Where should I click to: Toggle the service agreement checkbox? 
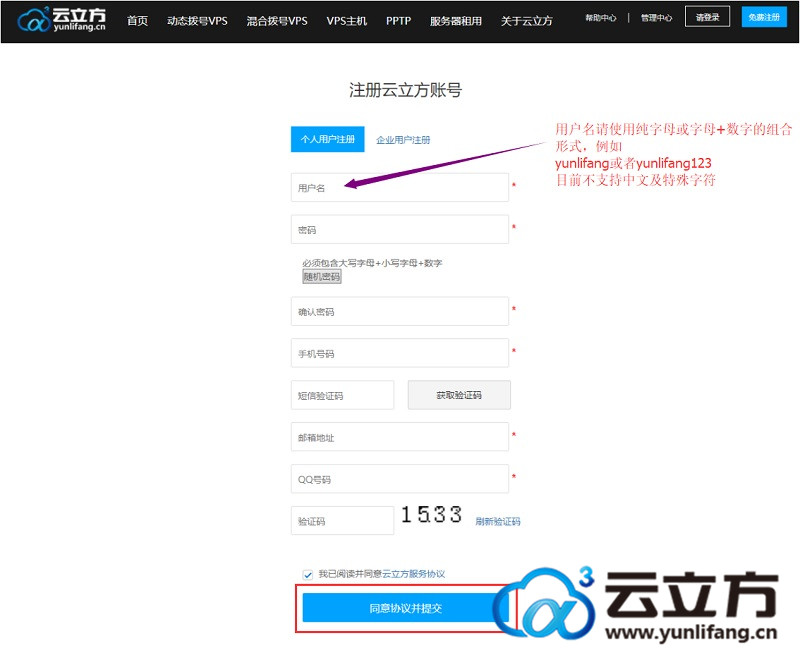308,574
